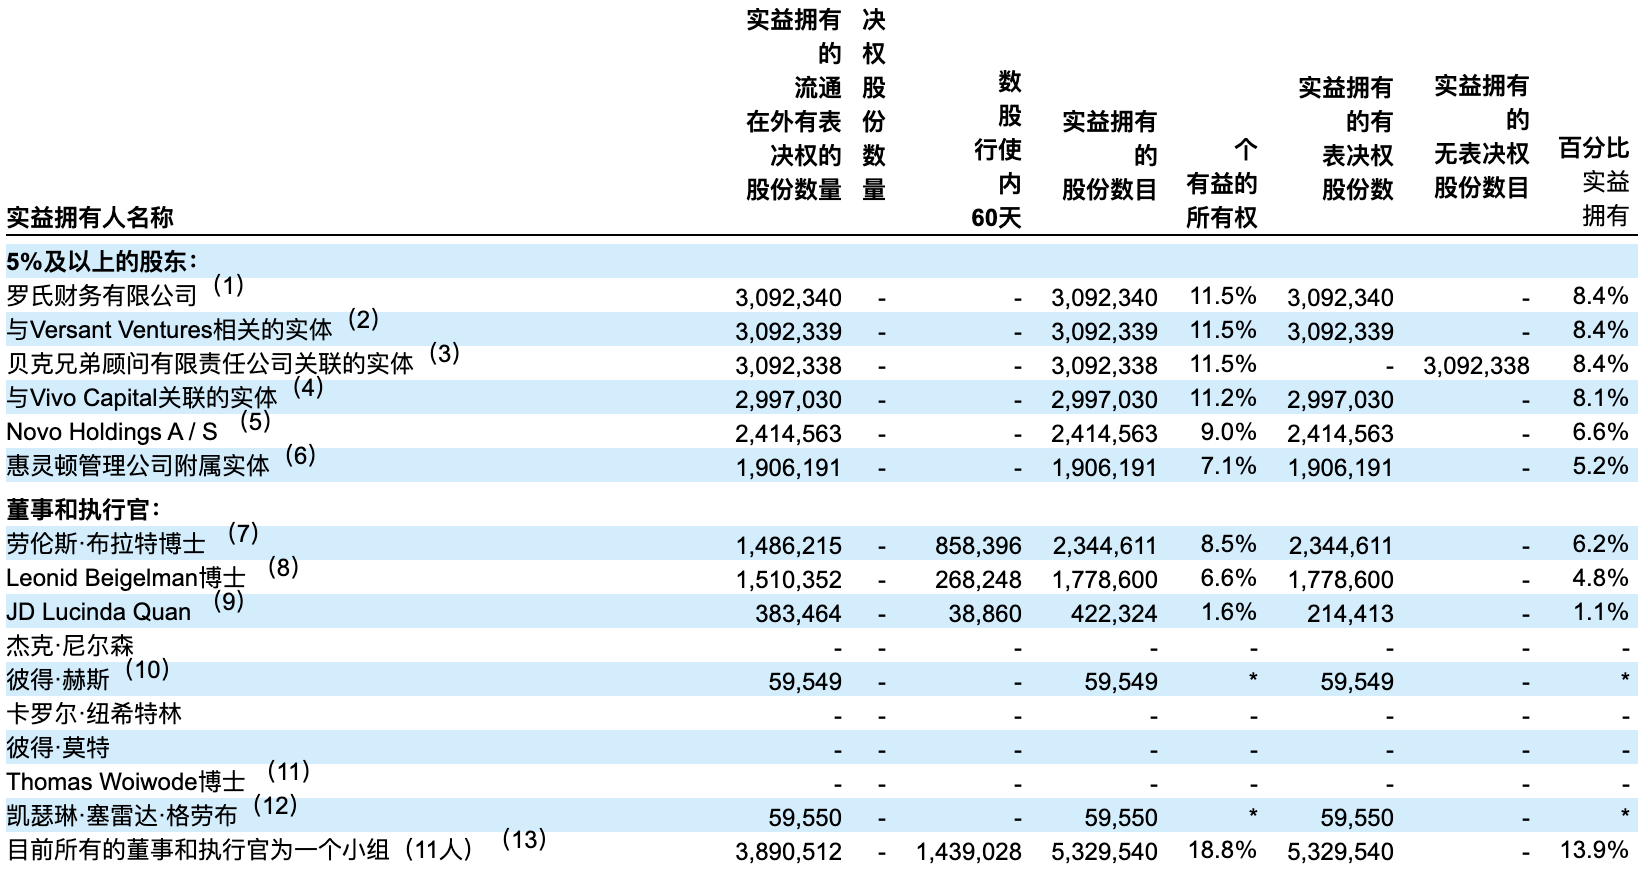Select the 8.5% value in 劳伦斯·布拉特博士 row
Image resolution: width=1648 pixels, height=878 pixels.
(1229, 544)
